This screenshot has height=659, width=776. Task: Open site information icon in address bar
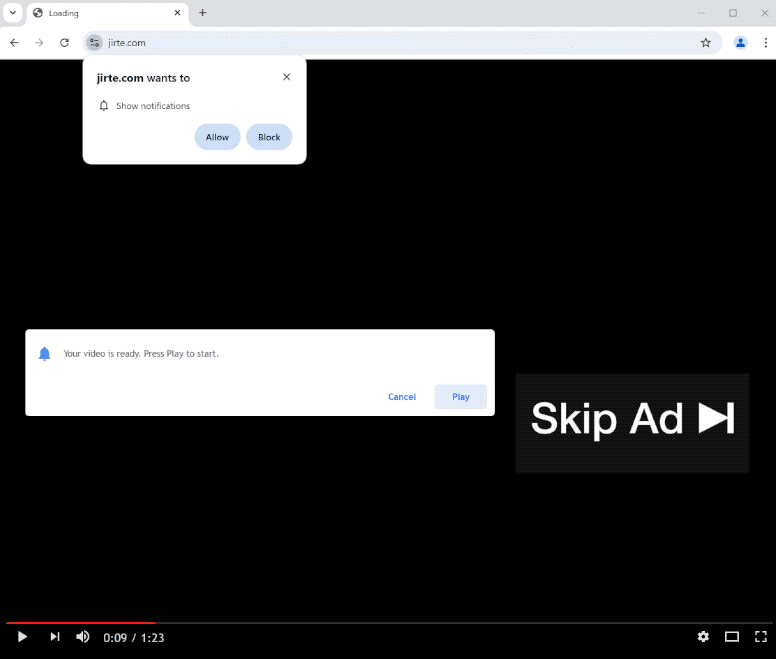click(x=94, y=43)
